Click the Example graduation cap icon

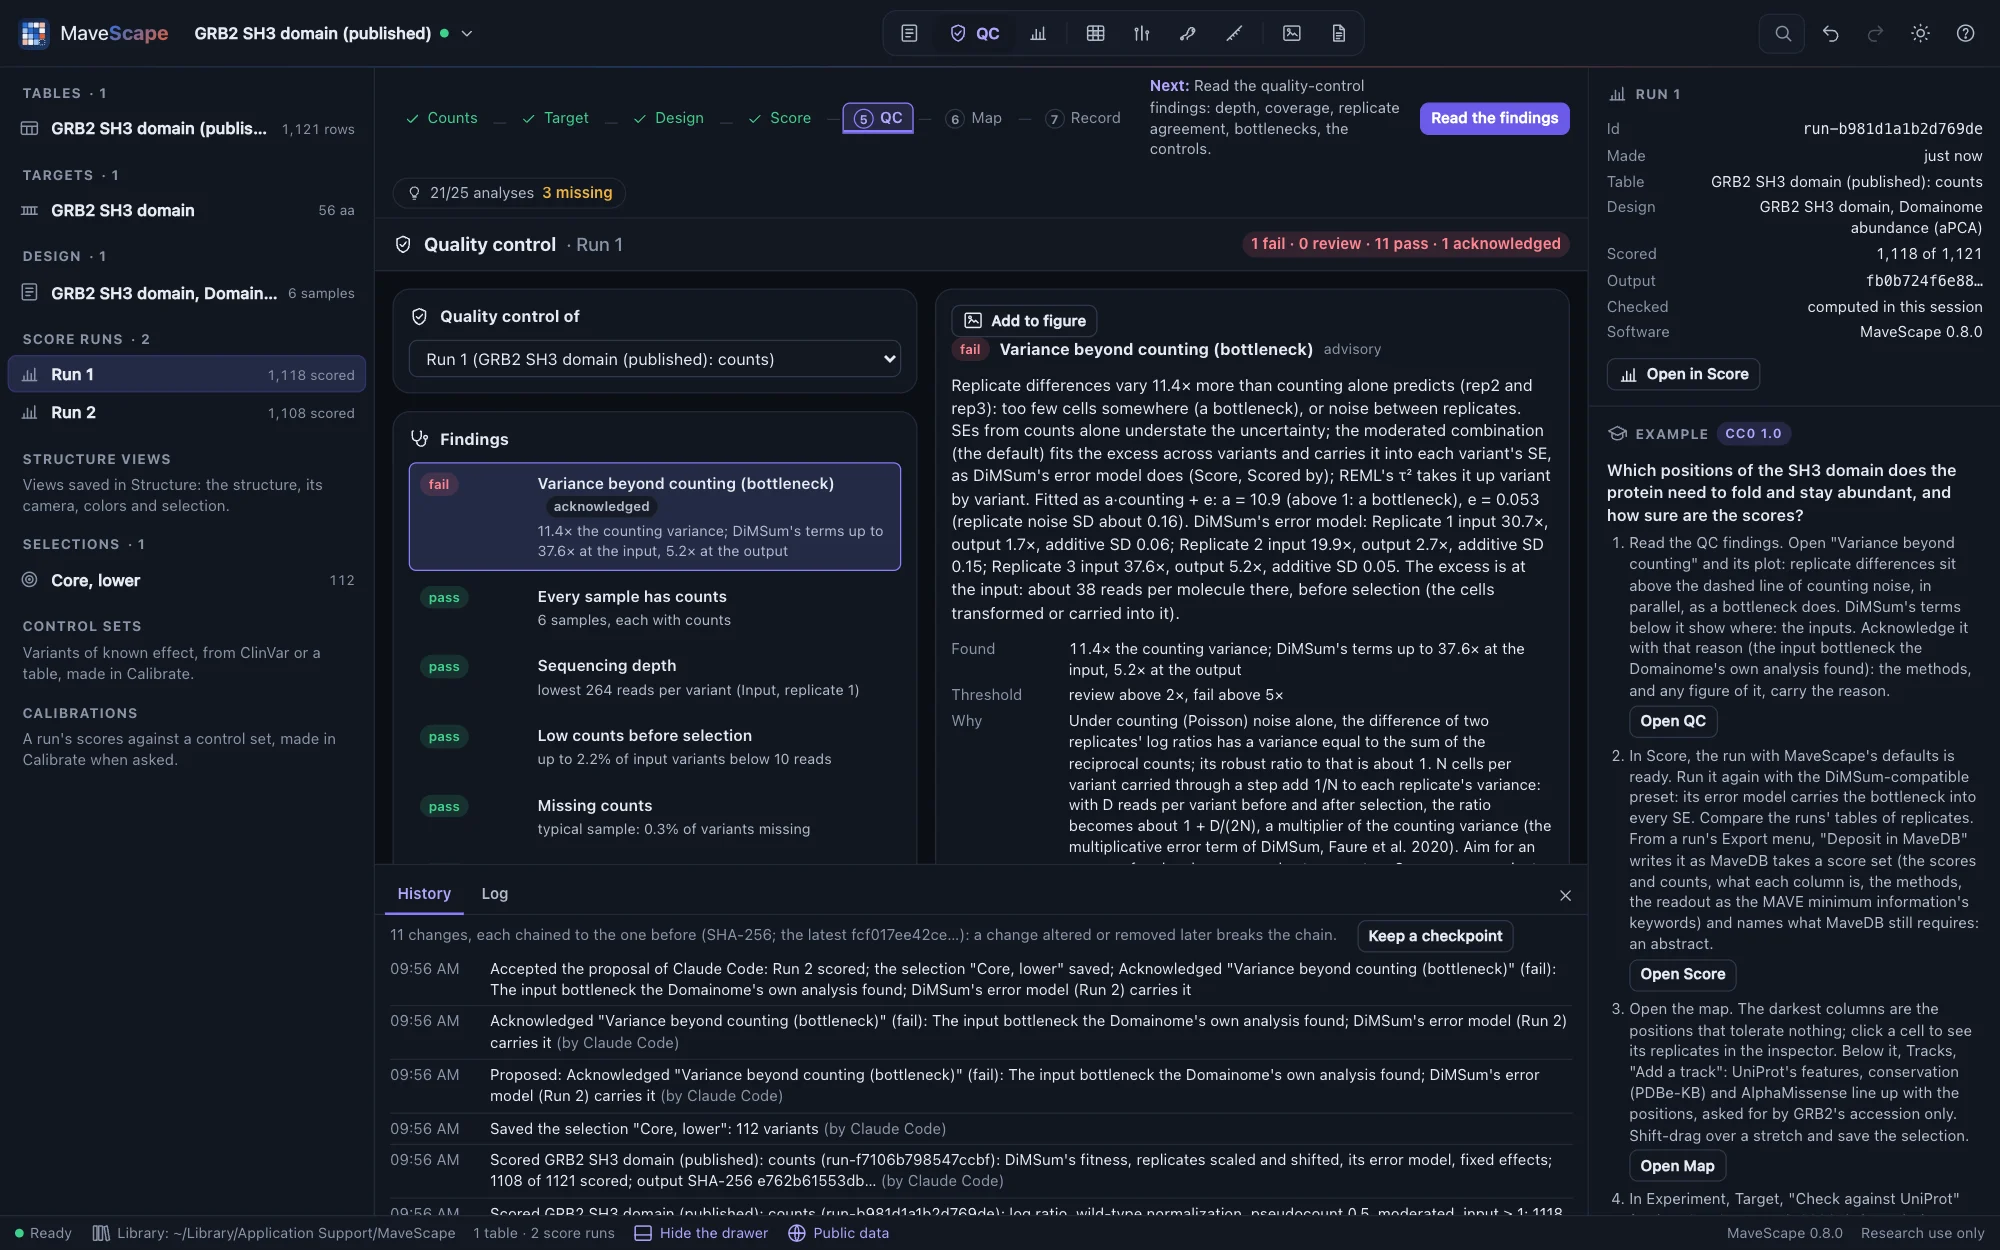(x=1617, y=434)
